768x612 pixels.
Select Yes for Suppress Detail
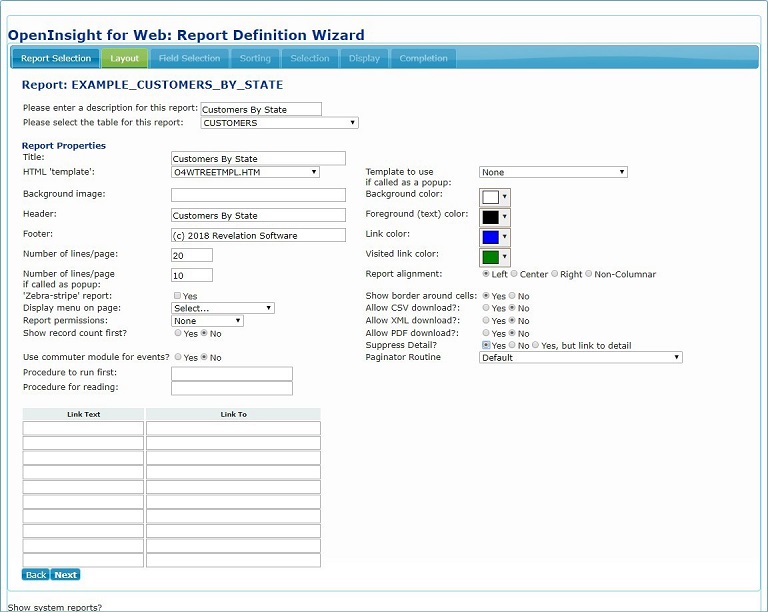(486, 345)
